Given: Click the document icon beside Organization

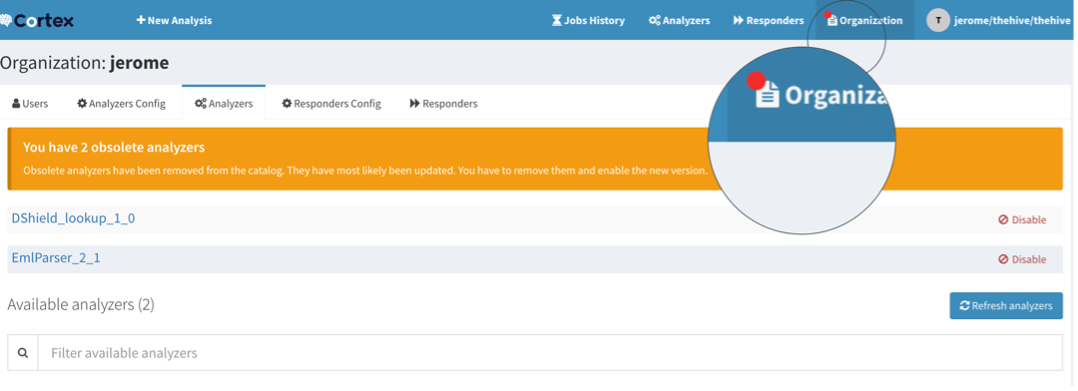Looking at the screenshot, I should point(833,21).
